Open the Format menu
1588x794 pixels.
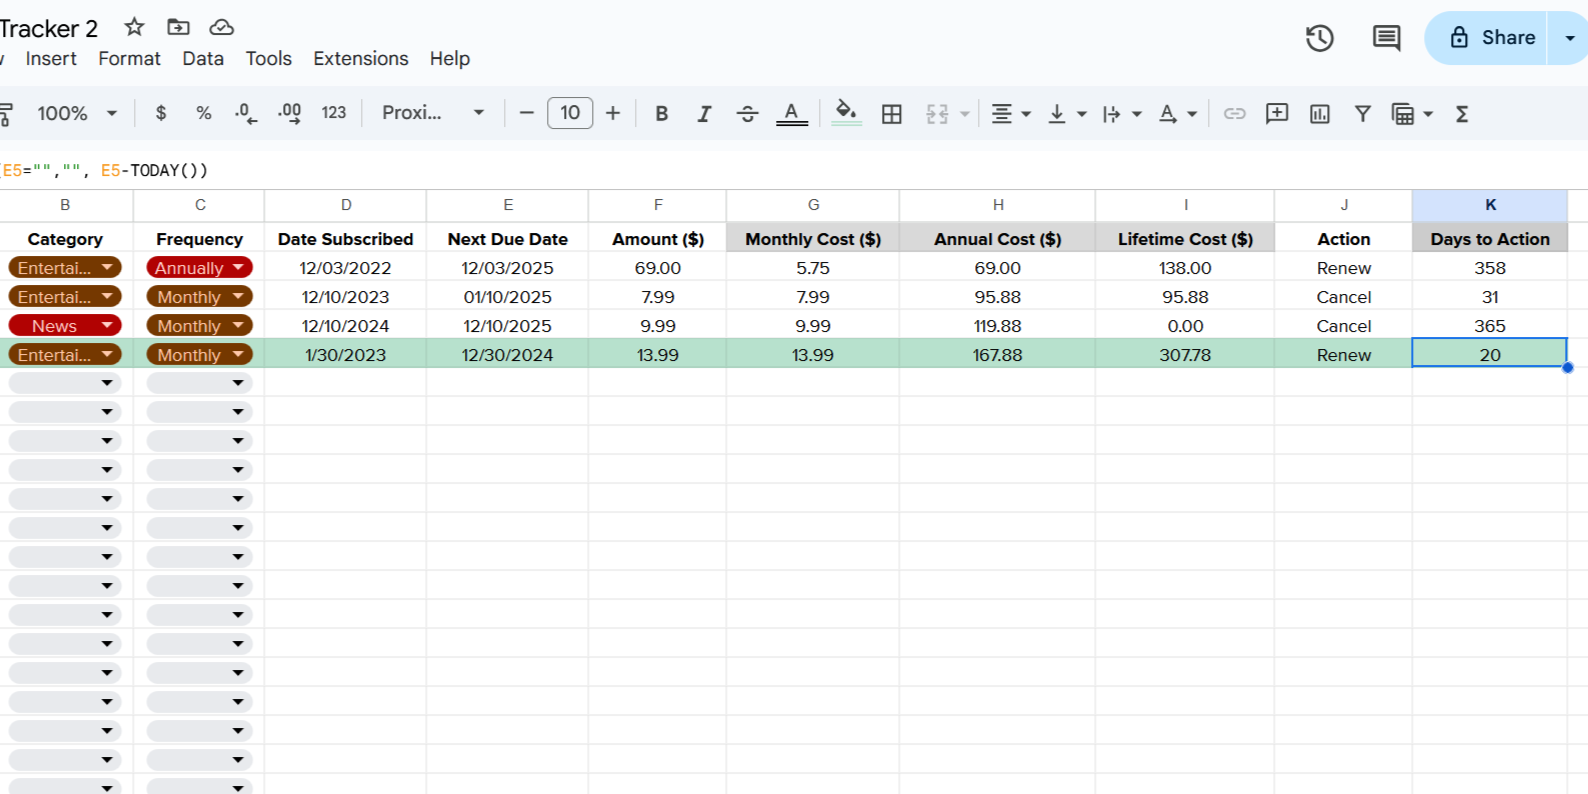[x=129, y=58]
